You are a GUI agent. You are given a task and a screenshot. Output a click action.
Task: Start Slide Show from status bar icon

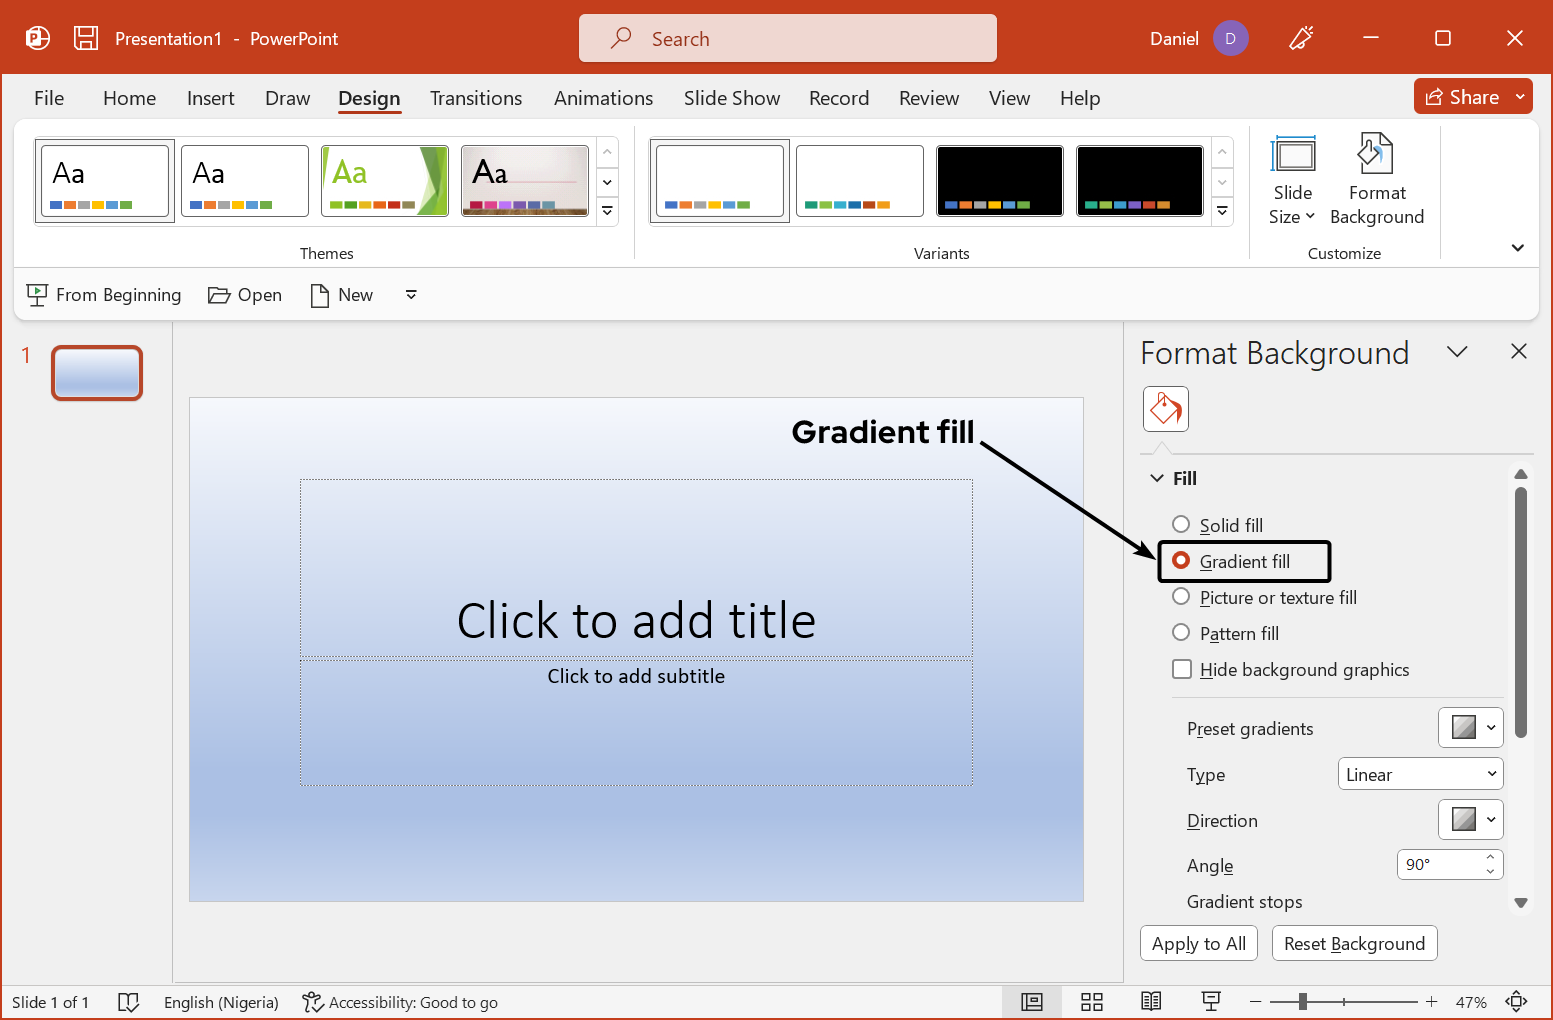point(1211,1002)
